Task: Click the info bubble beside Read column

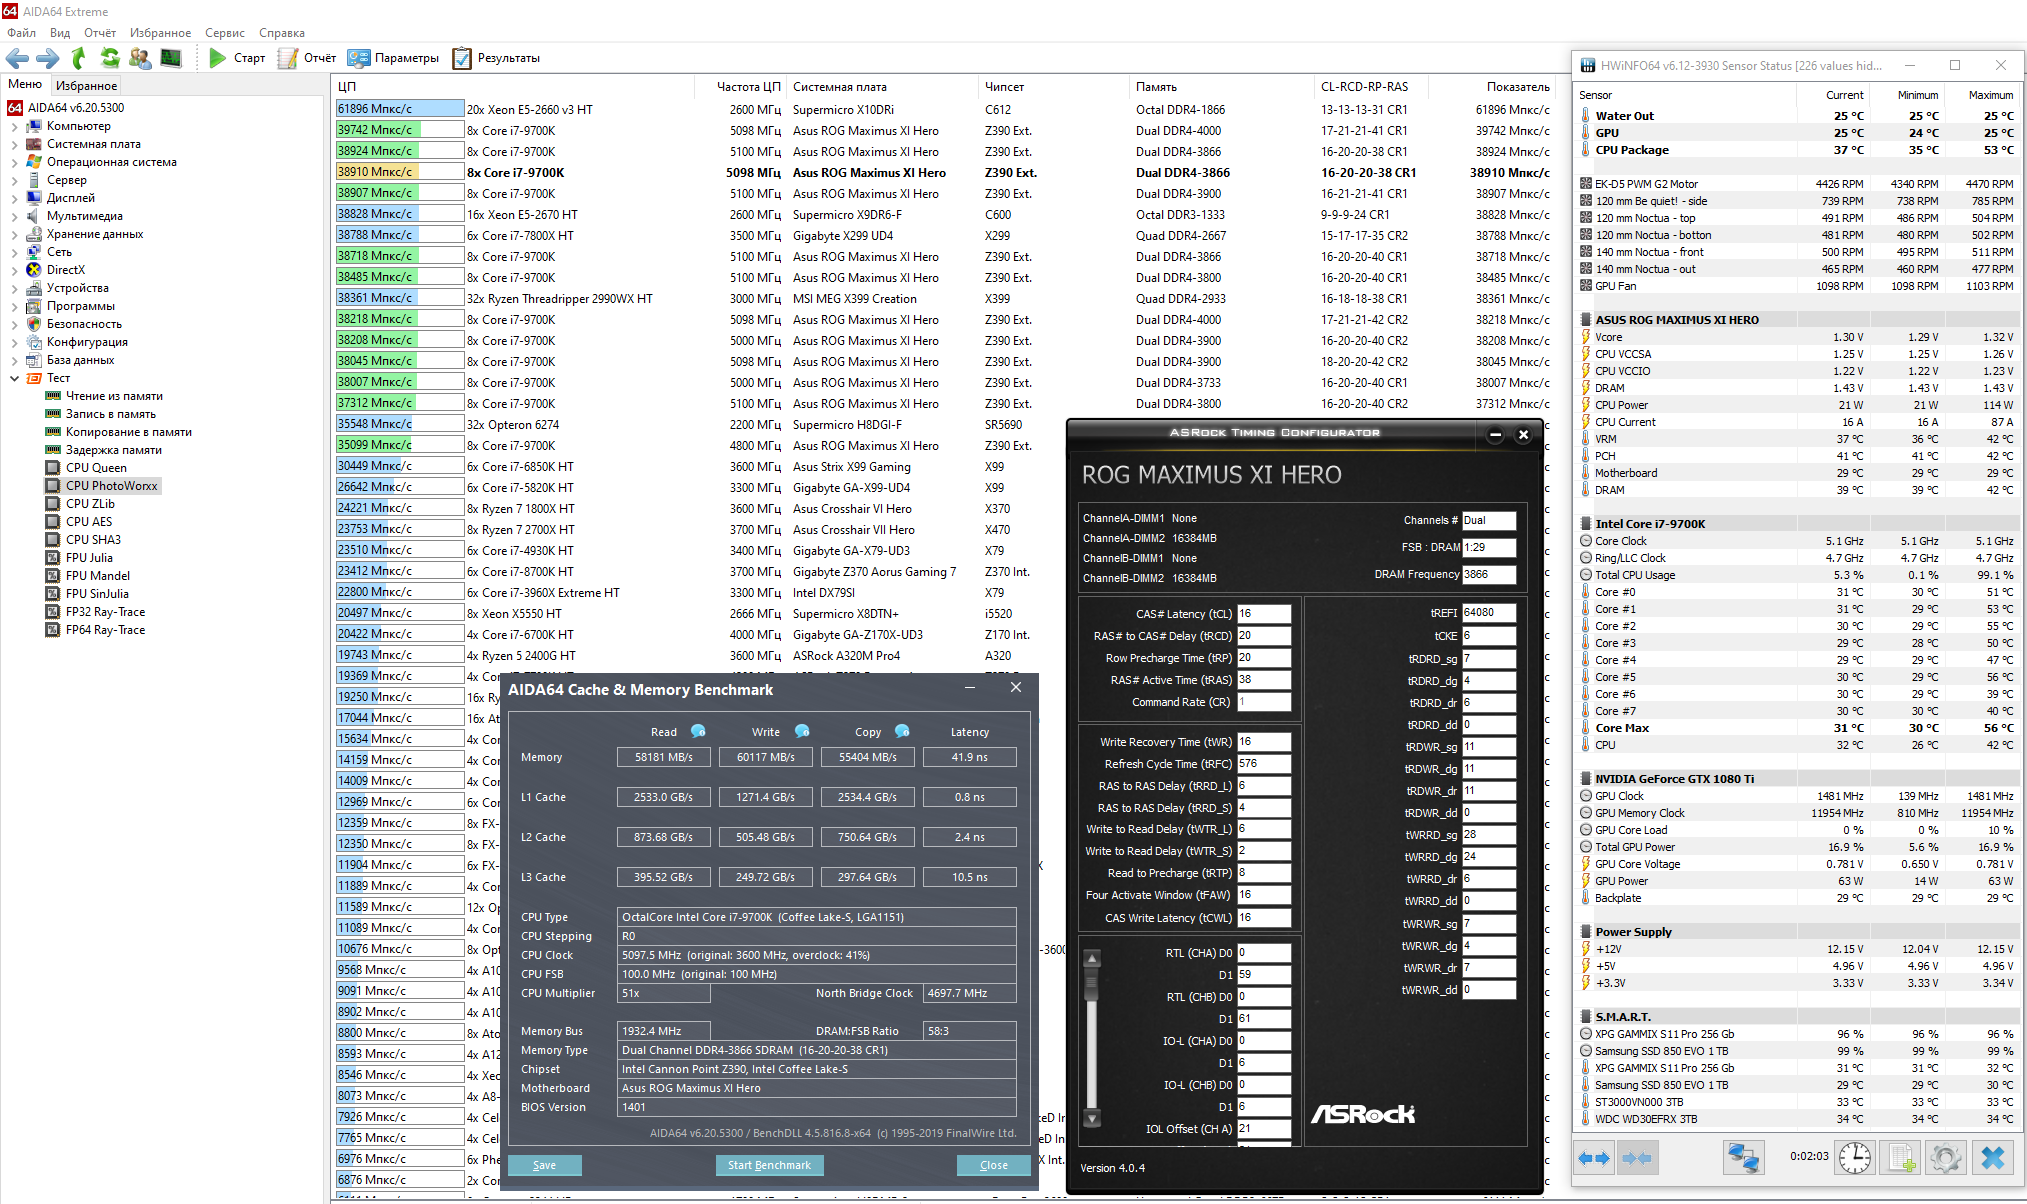Action: click(698, 731)
